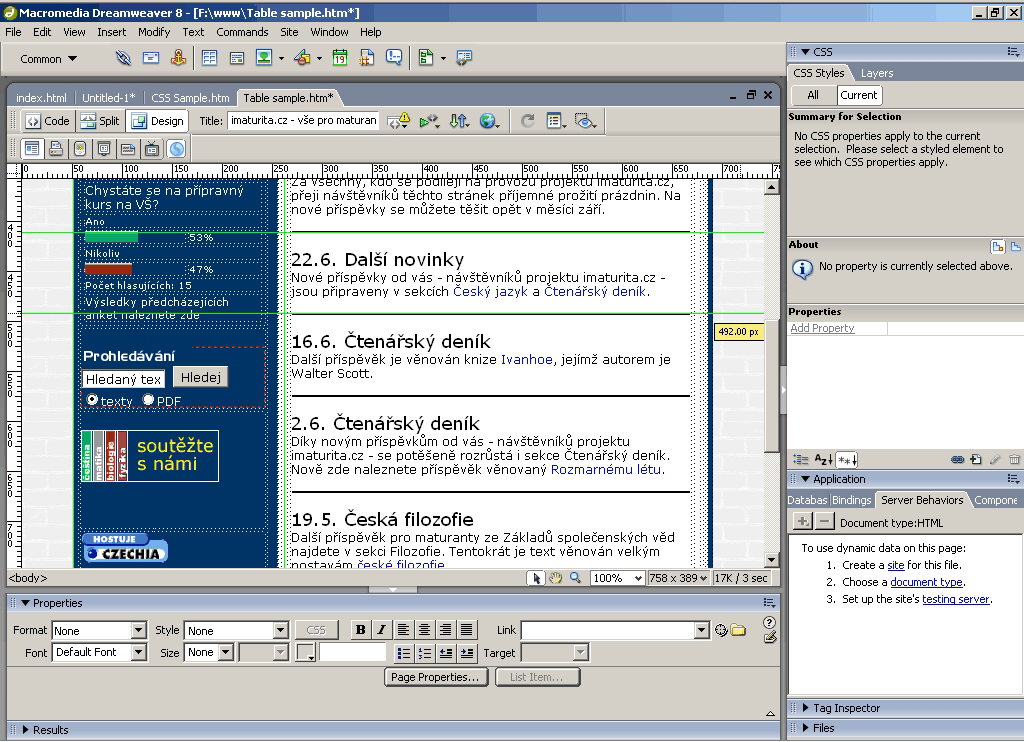This screenshot has width=1024, height=742.
Task: Toggle unordered list formatting
Action: click(404, 653)
